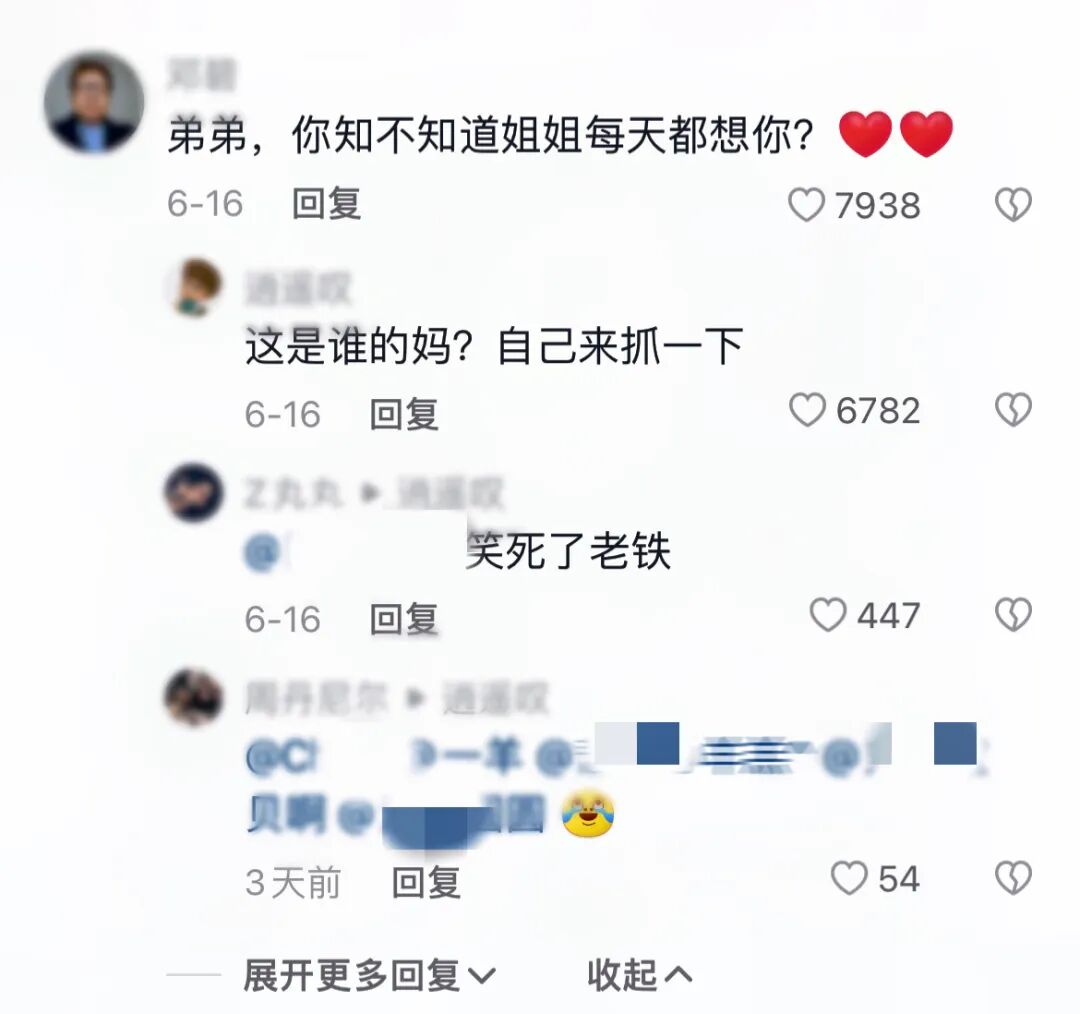Open avatar of the 3天前 commenter
This screenshot has width=1080, height=1014.
click(194, 697)
